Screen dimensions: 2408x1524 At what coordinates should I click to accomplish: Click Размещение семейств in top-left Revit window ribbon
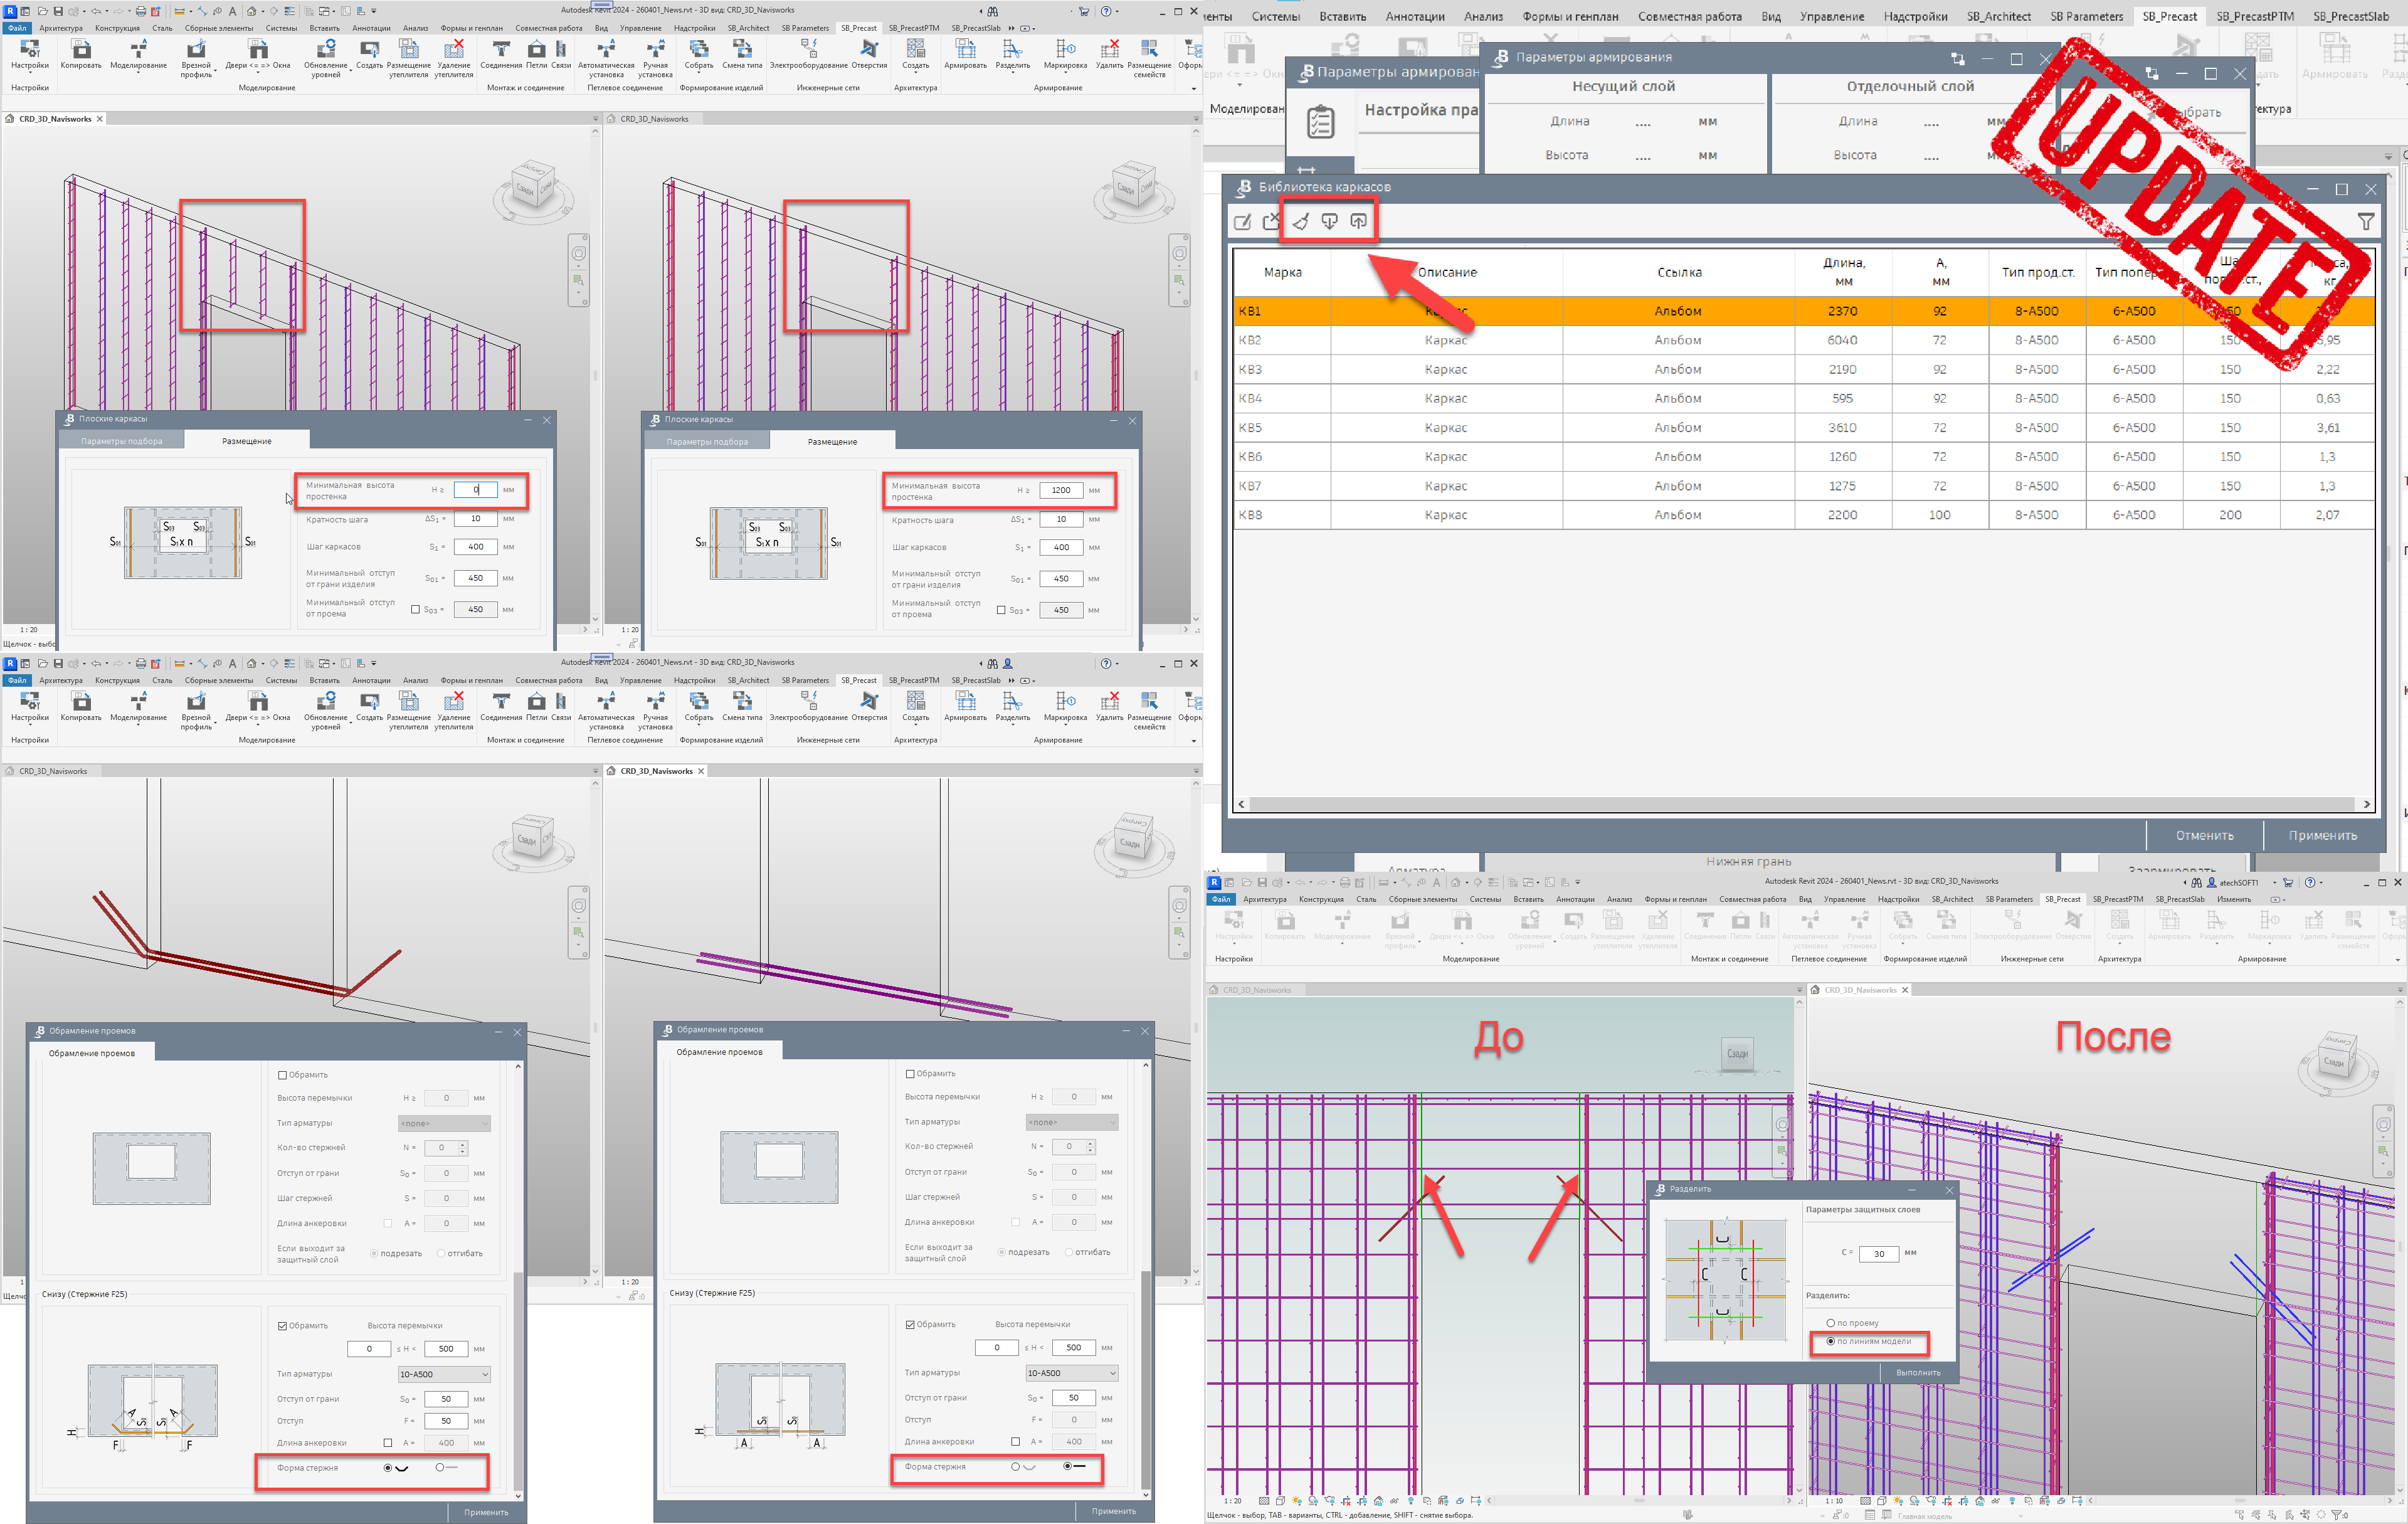tap(1149, 58)
